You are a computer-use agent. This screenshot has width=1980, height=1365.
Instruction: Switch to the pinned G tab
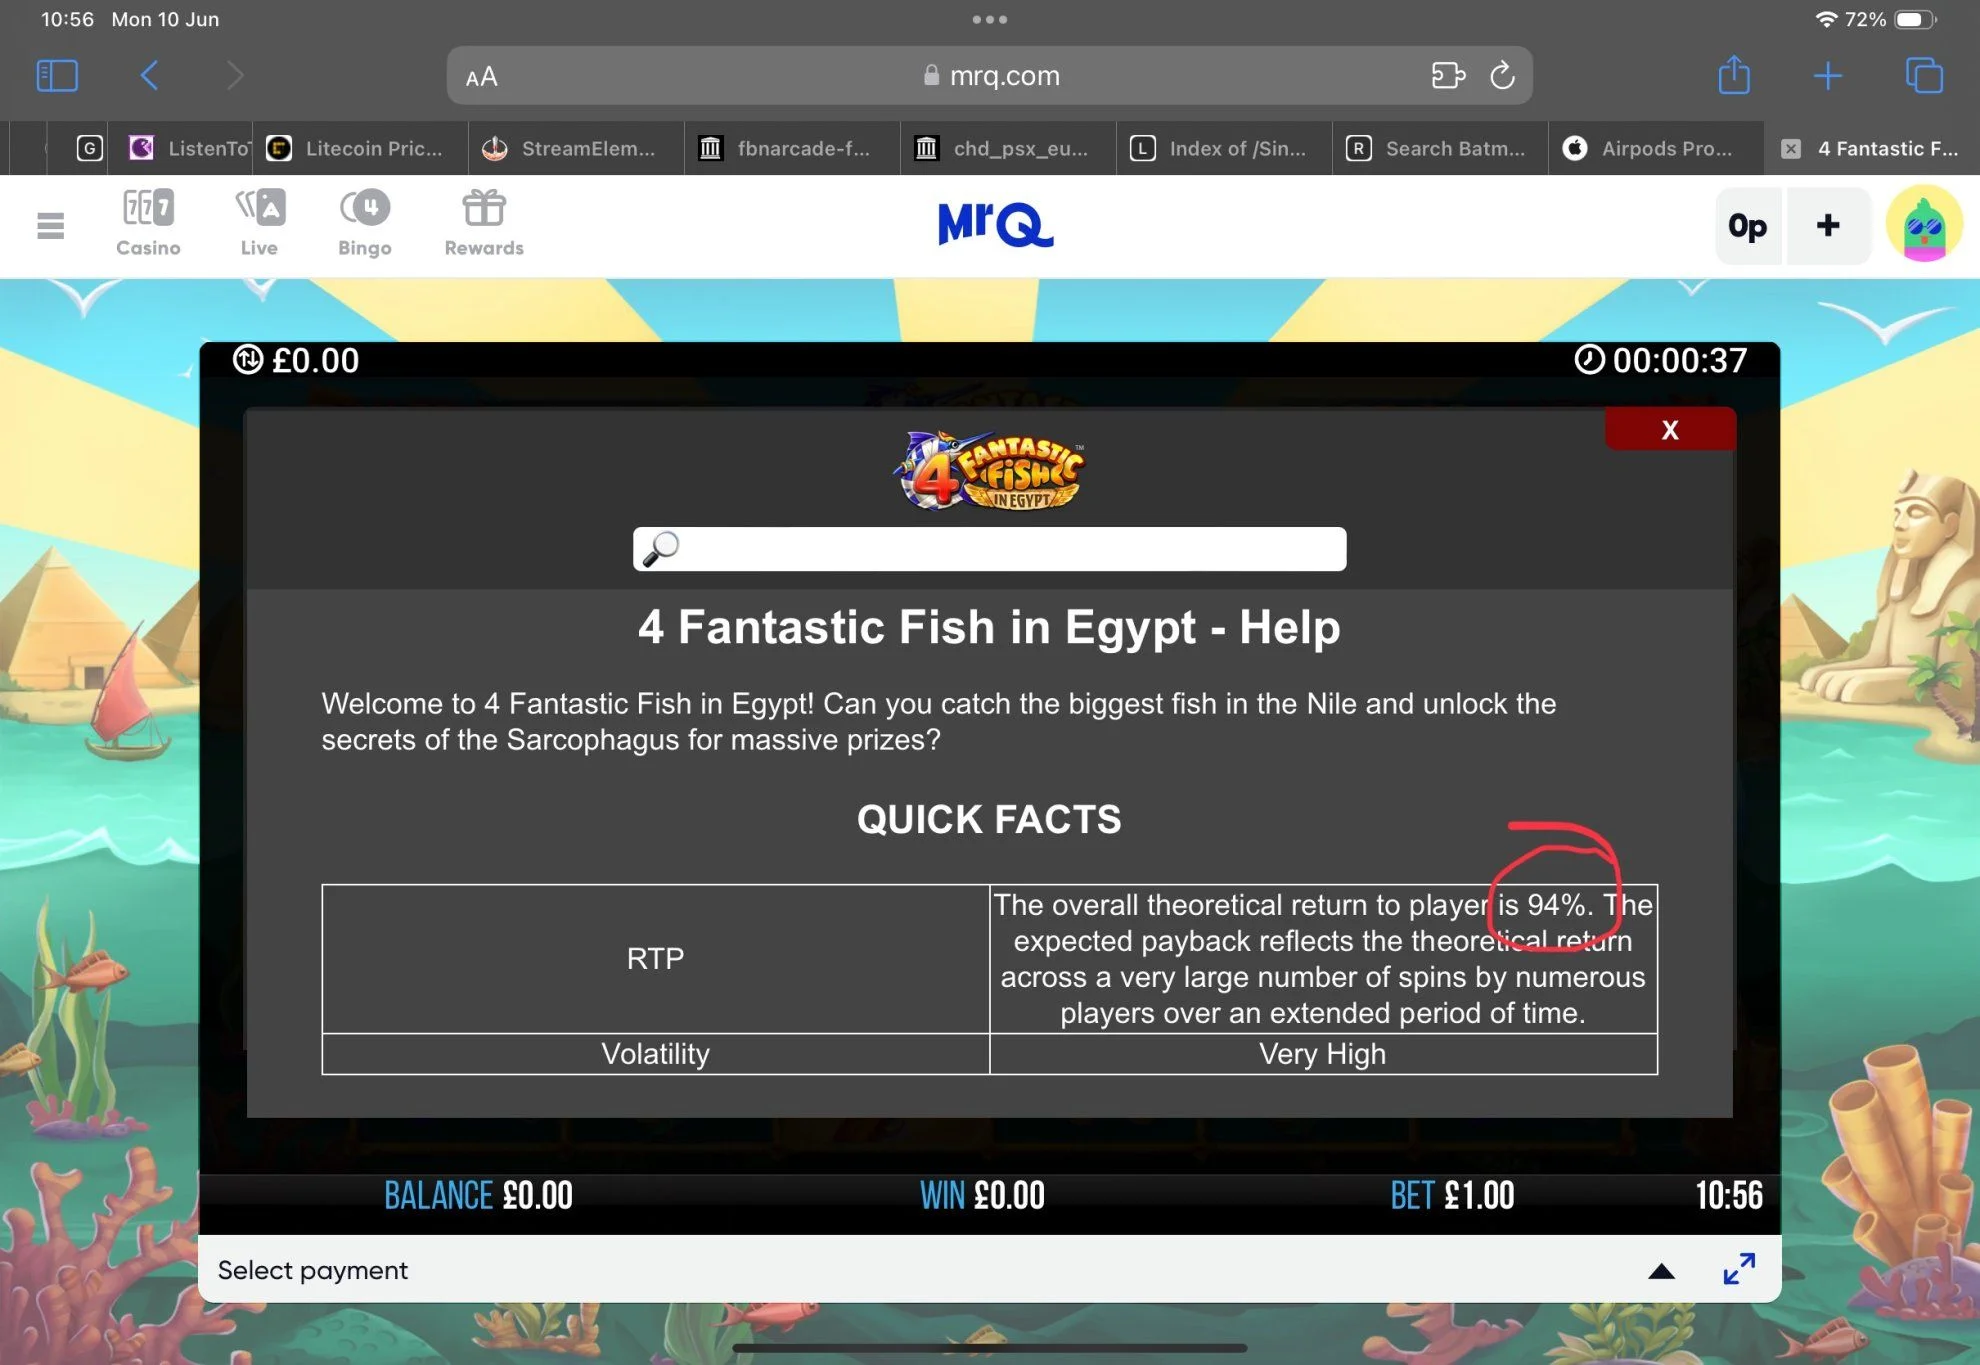(90, 149)
